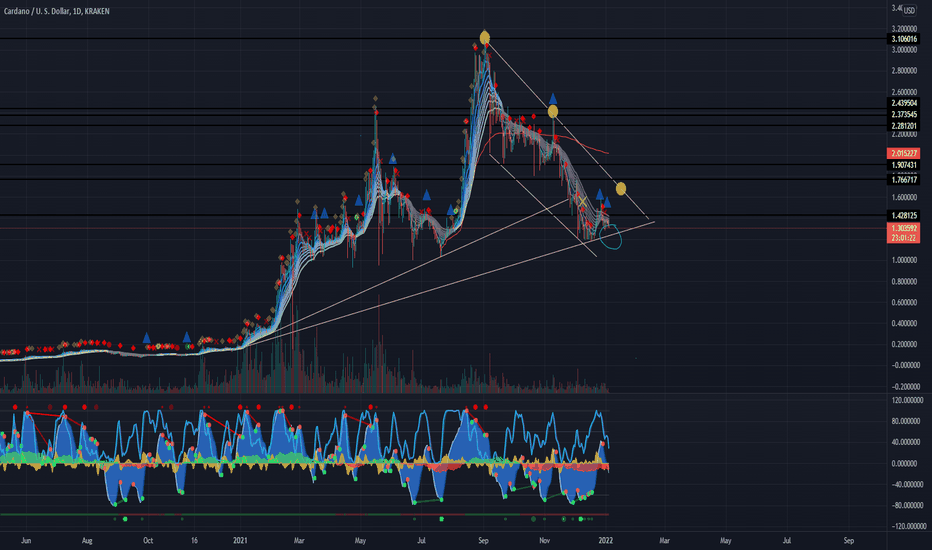Click the 3.106016 price line label
Image resolution: width=932 pixels, height=550 pixels.
[904, 39]
